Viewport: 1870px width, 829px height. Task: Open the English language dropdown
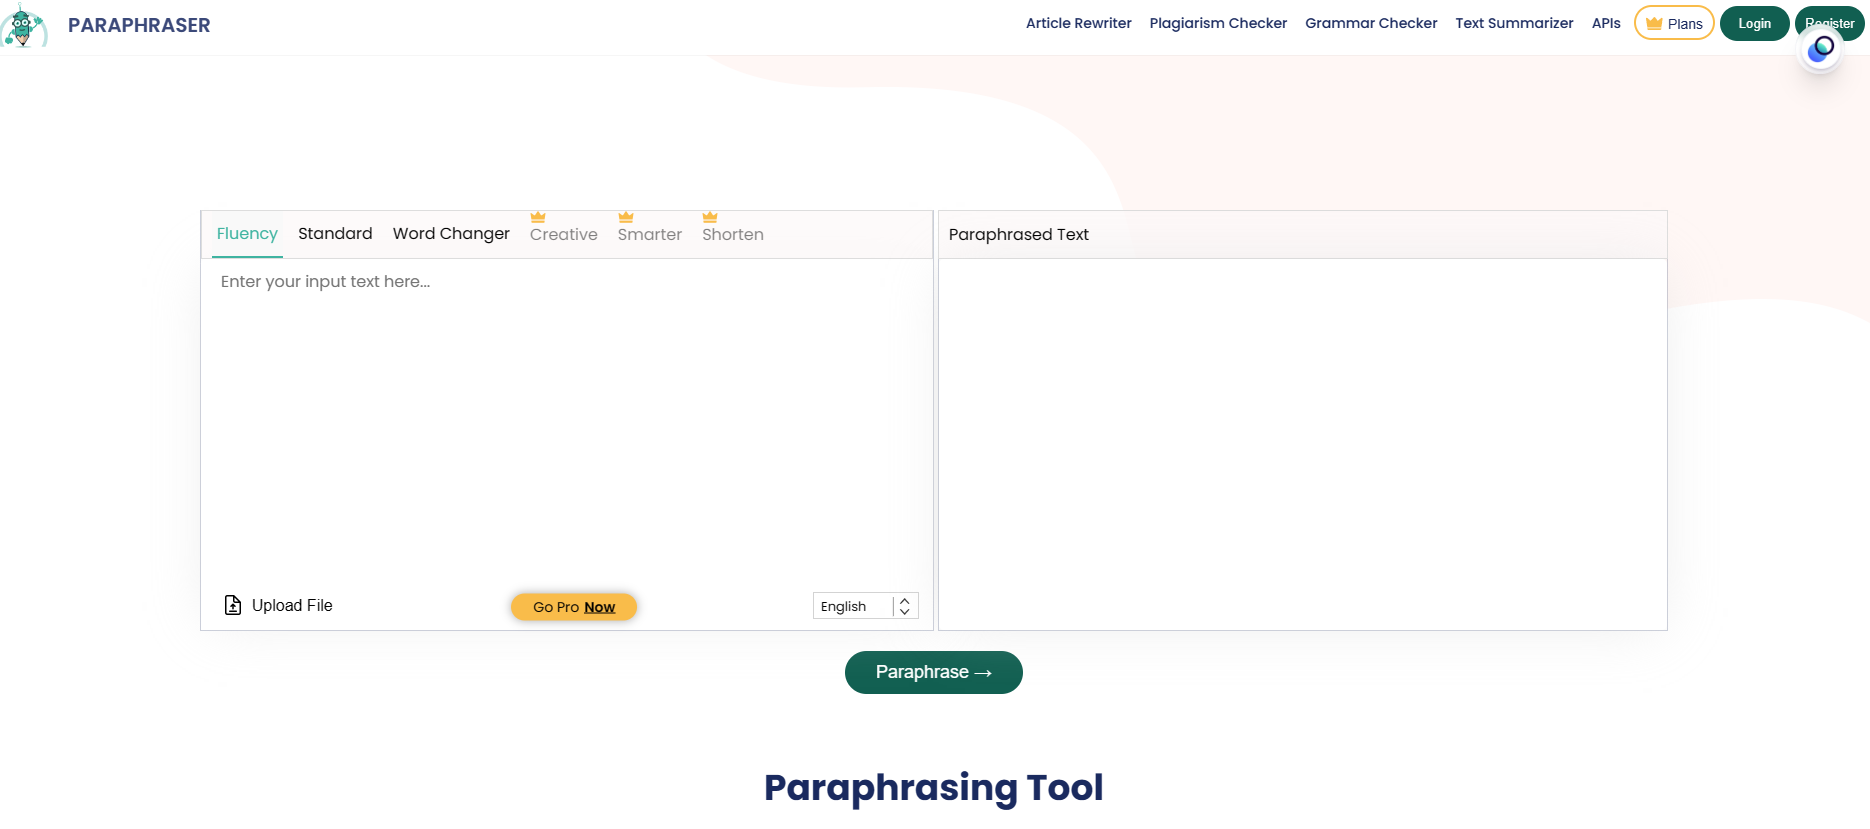pyautogui.click(x=865, y=606)
